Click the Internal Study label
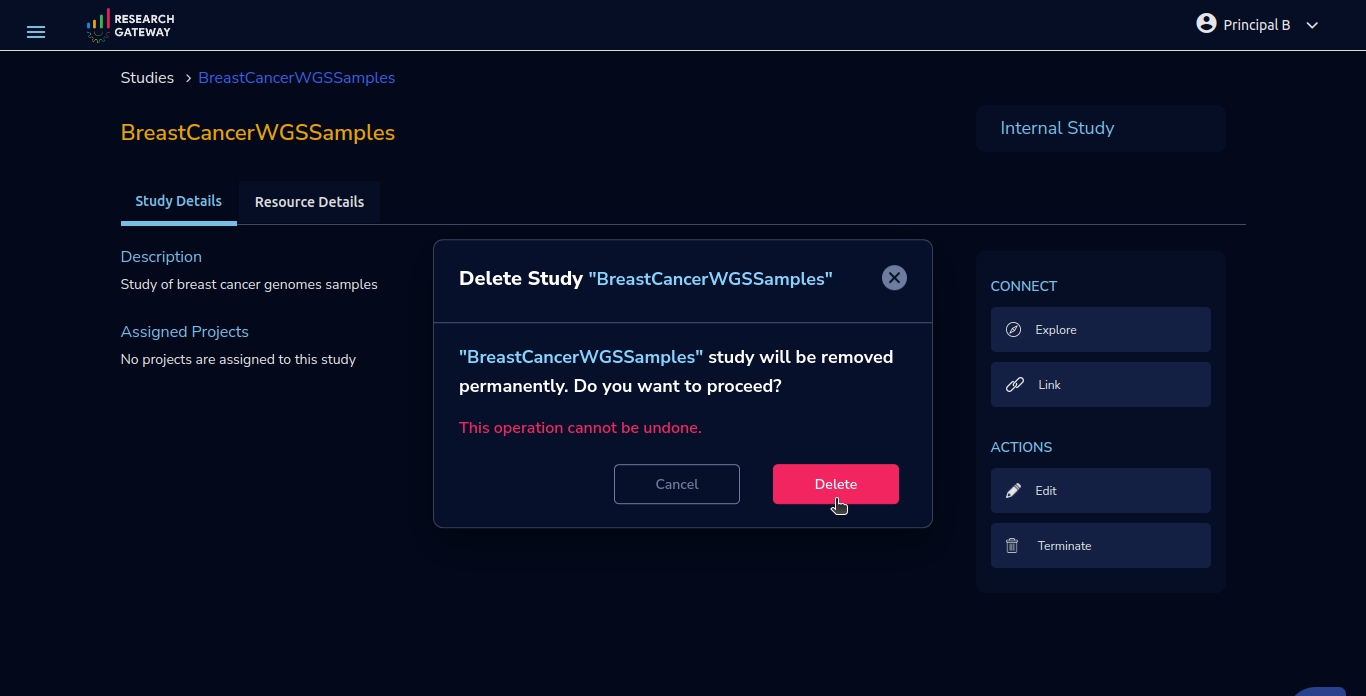This screenshot has width=1366, height=696. point(1057,128)
